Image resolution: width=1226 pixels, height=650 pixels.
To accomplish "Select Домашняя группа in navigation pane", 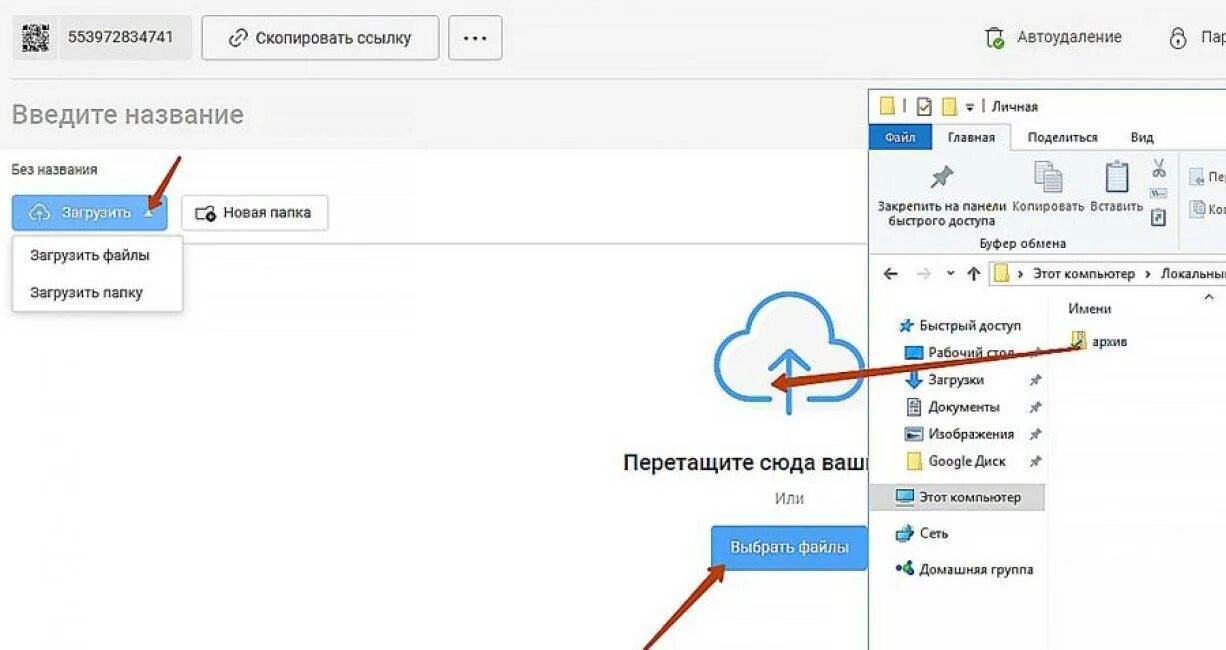I will pos(964,569).
